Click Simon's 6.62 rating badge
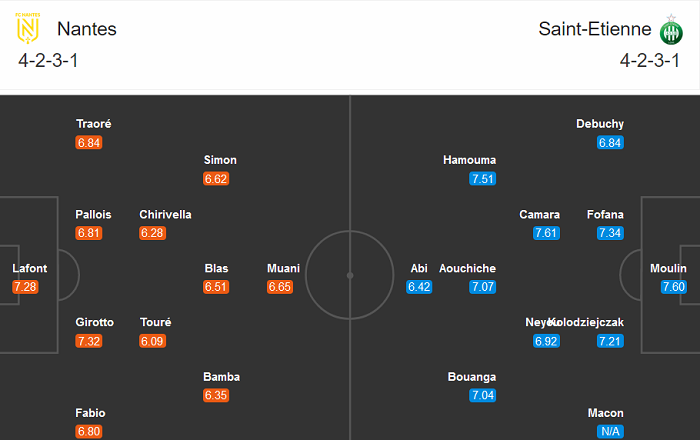 [x=216, y=179]
